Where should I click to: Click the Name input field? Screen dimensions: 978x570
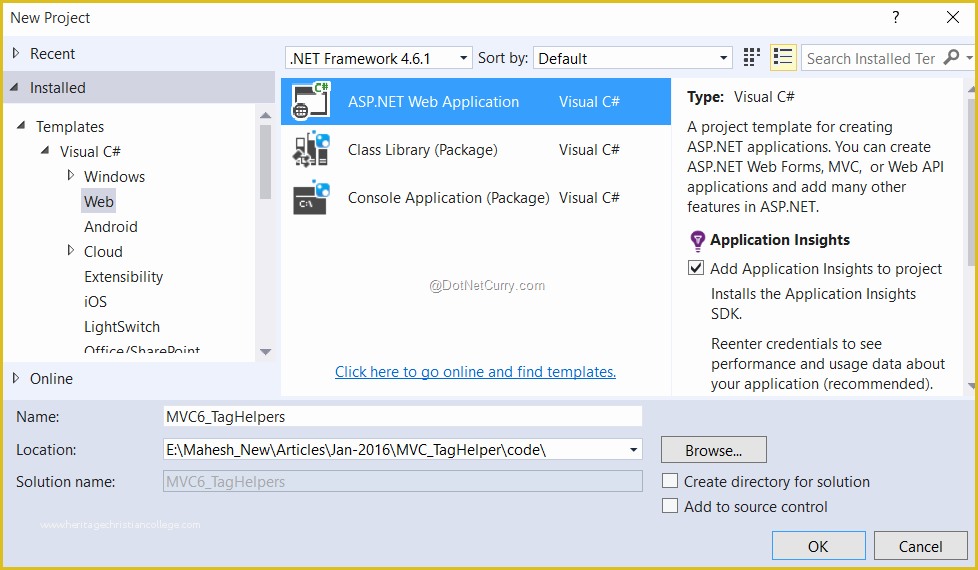(402, 417)
